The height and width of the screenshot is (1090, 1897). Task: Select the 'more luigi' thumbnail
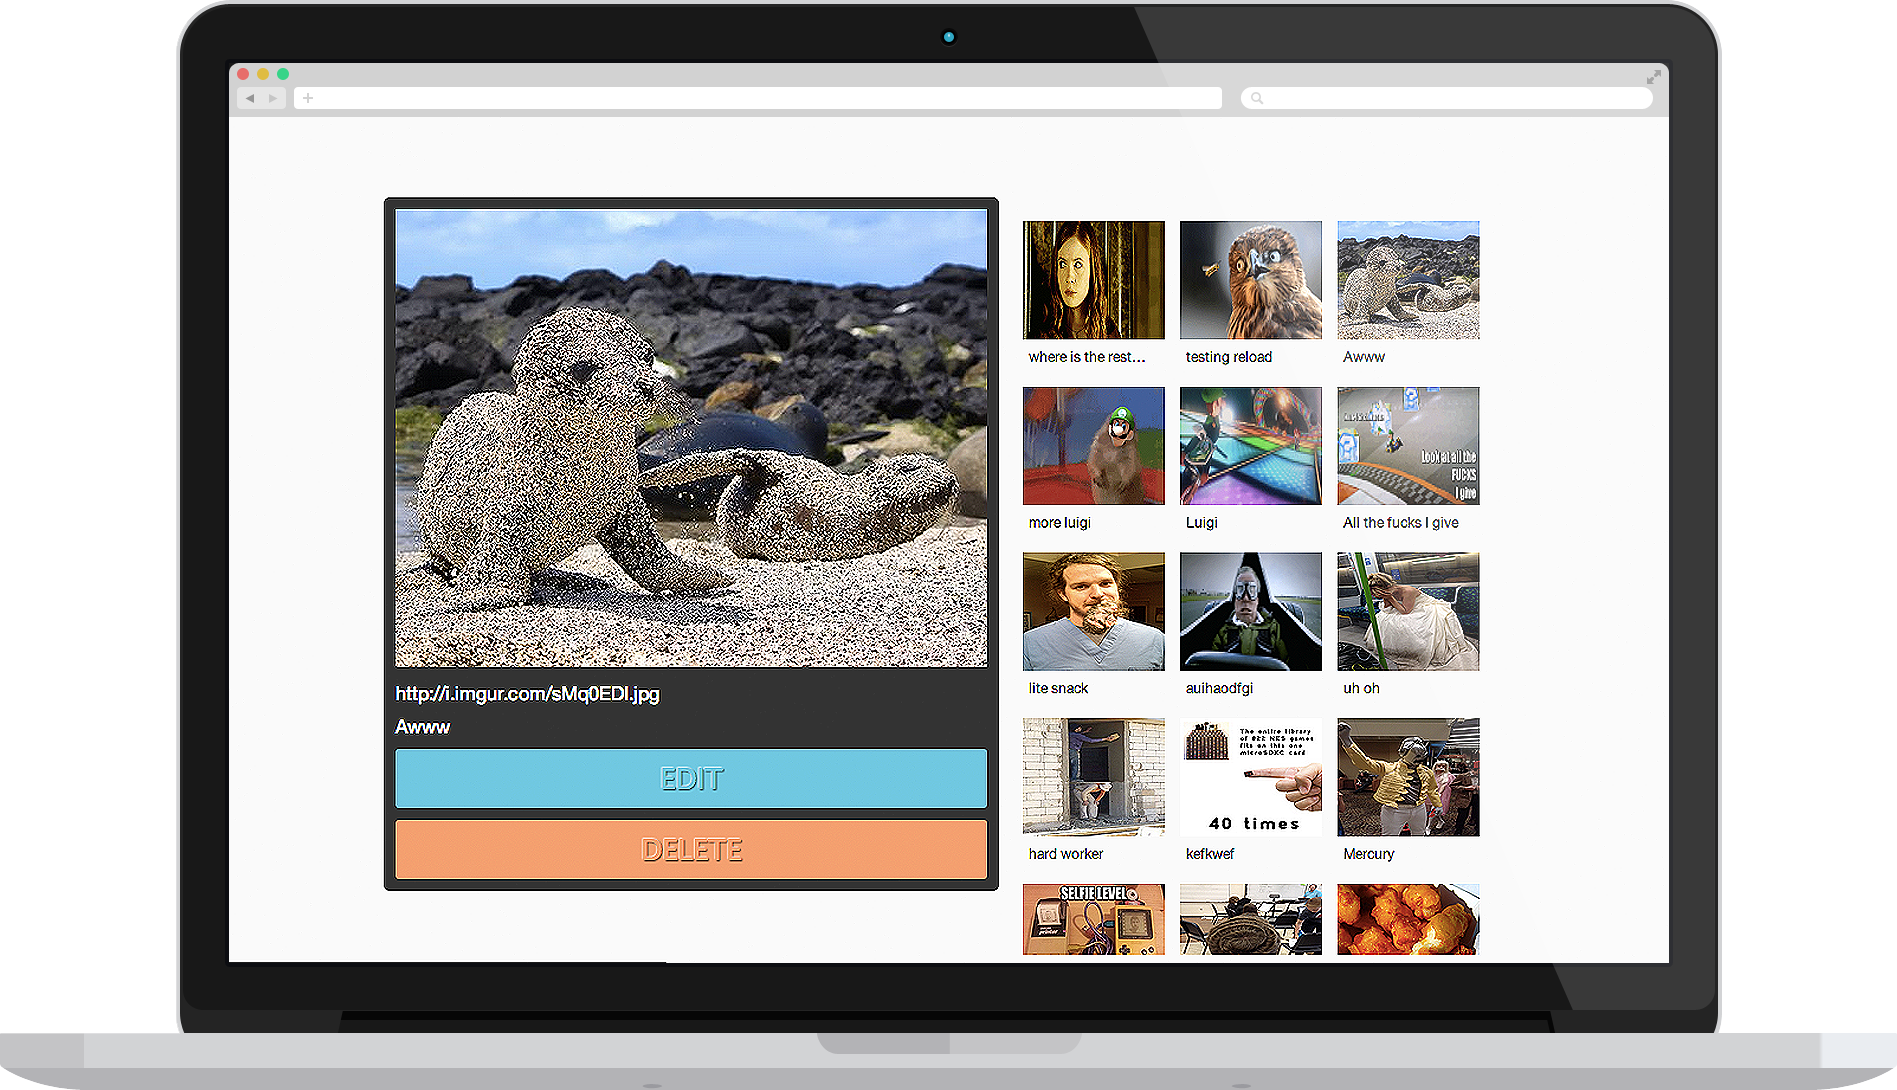click(x=1094, y=446)
